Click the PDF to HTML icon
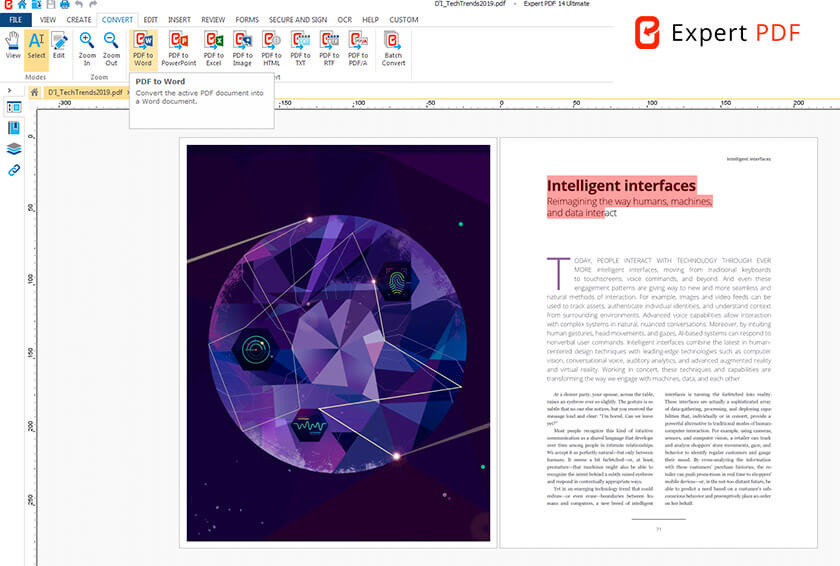Screen dimensions: 840x566 [x=271, y=47]
